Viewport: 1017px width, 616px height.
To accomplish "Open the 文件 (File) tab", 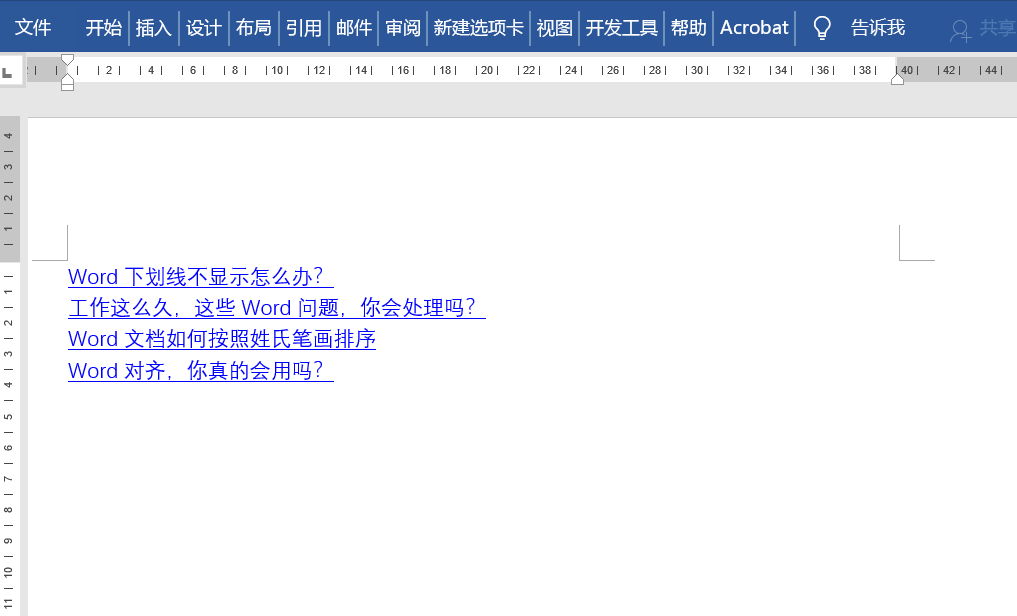I will coord(32,28).
